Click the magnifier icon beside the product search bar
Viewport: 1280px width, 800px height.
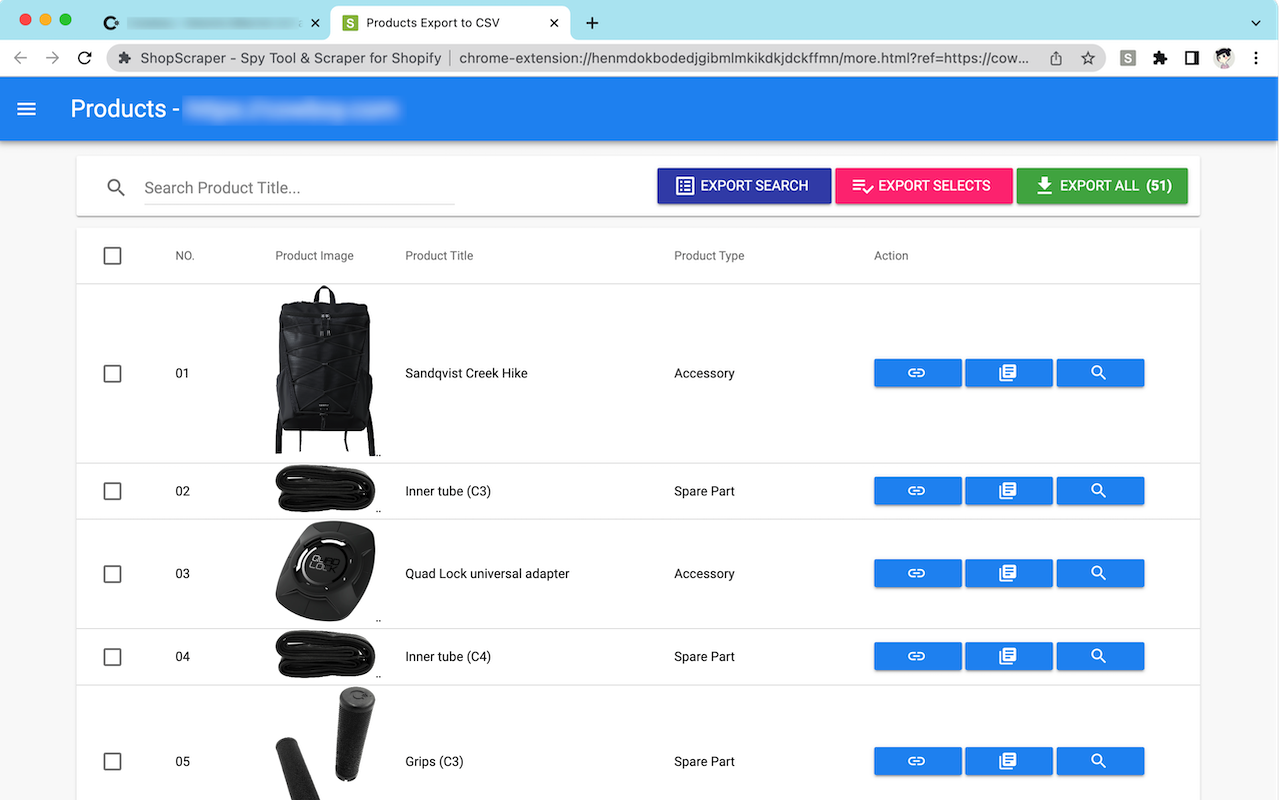(115, 187)
